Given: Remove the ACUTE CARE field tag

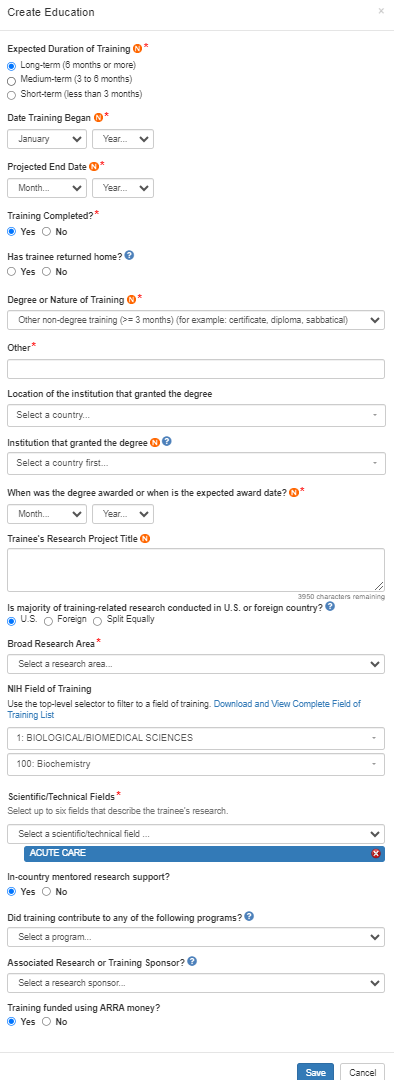Looking at the screenshot, I should (x=375, y=854).
